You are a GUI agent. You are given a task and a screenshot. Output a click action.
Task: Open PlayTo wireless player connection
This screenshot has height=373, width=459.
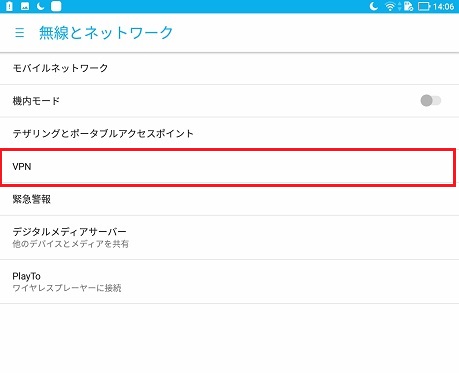[229, 282]
